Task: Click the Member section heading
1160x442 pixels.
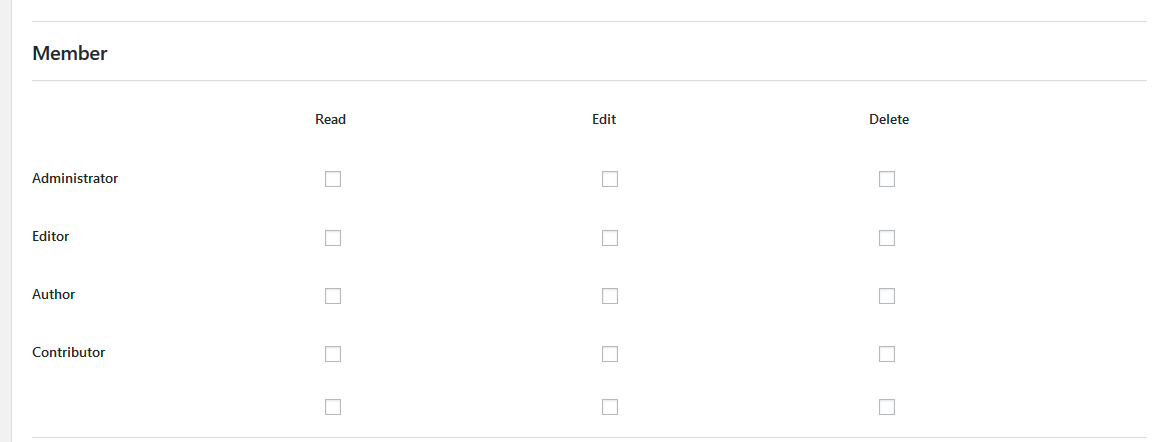Action: click(x=70, y=54)
